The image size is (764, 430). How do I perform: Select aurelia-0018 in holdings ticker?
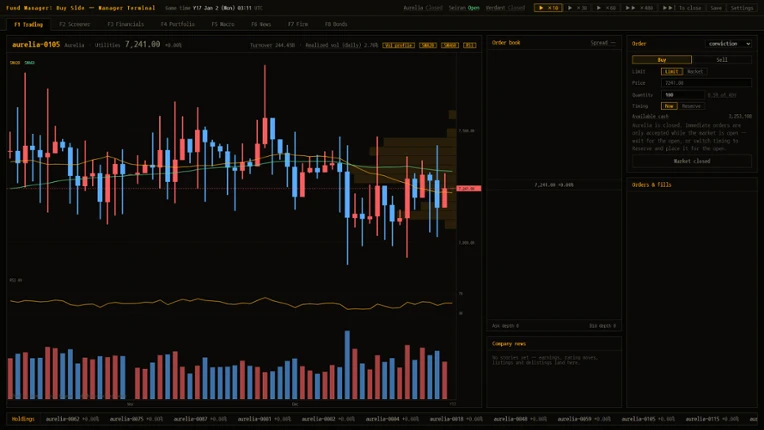[x=456, y=419]
